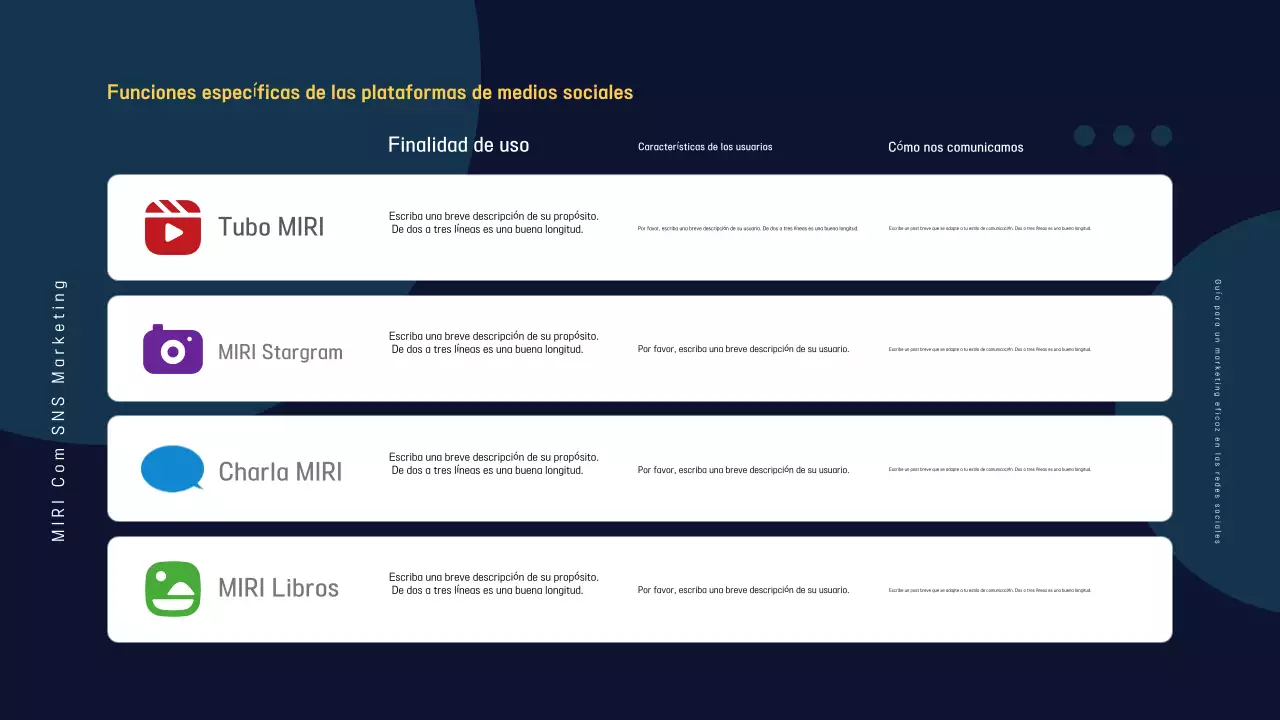Select the purpose description in MIRI Libros row
This screenshot has width=1280, height=720.
pyautogui.click(x=493, y=583)
